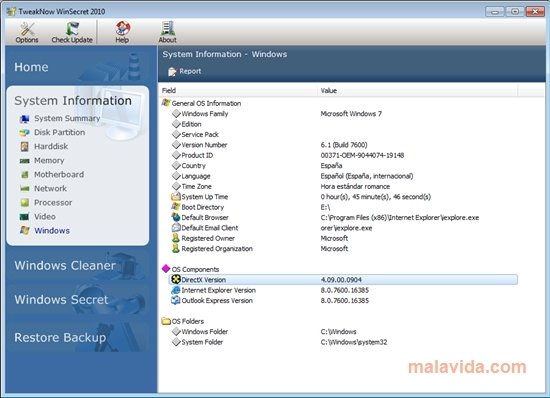Click the Registered Owner user icon
This screenshot has height=398, width=550.
[x=176, y=238]
